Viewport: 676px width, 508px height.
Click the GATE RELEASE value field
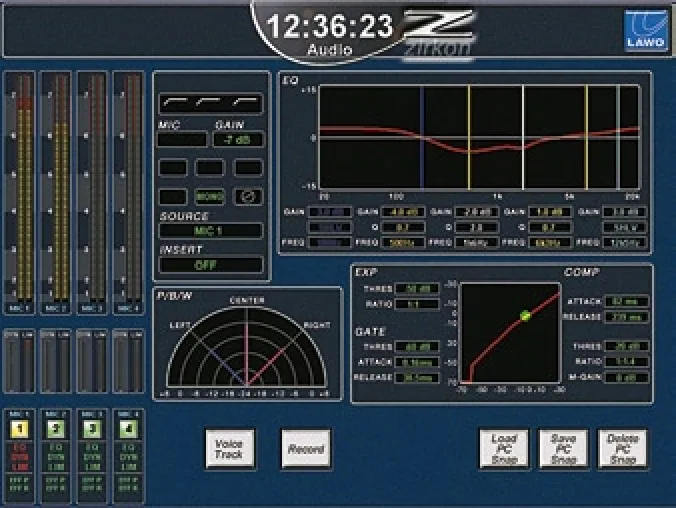point(417,378)
